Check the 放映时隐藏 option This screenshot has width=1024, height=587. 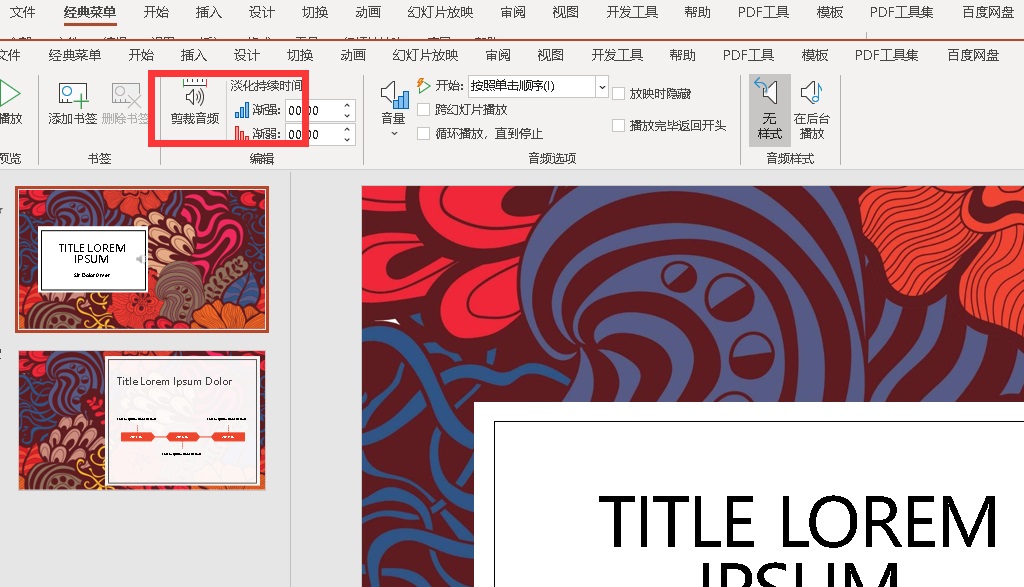click(x=618, y=93)
